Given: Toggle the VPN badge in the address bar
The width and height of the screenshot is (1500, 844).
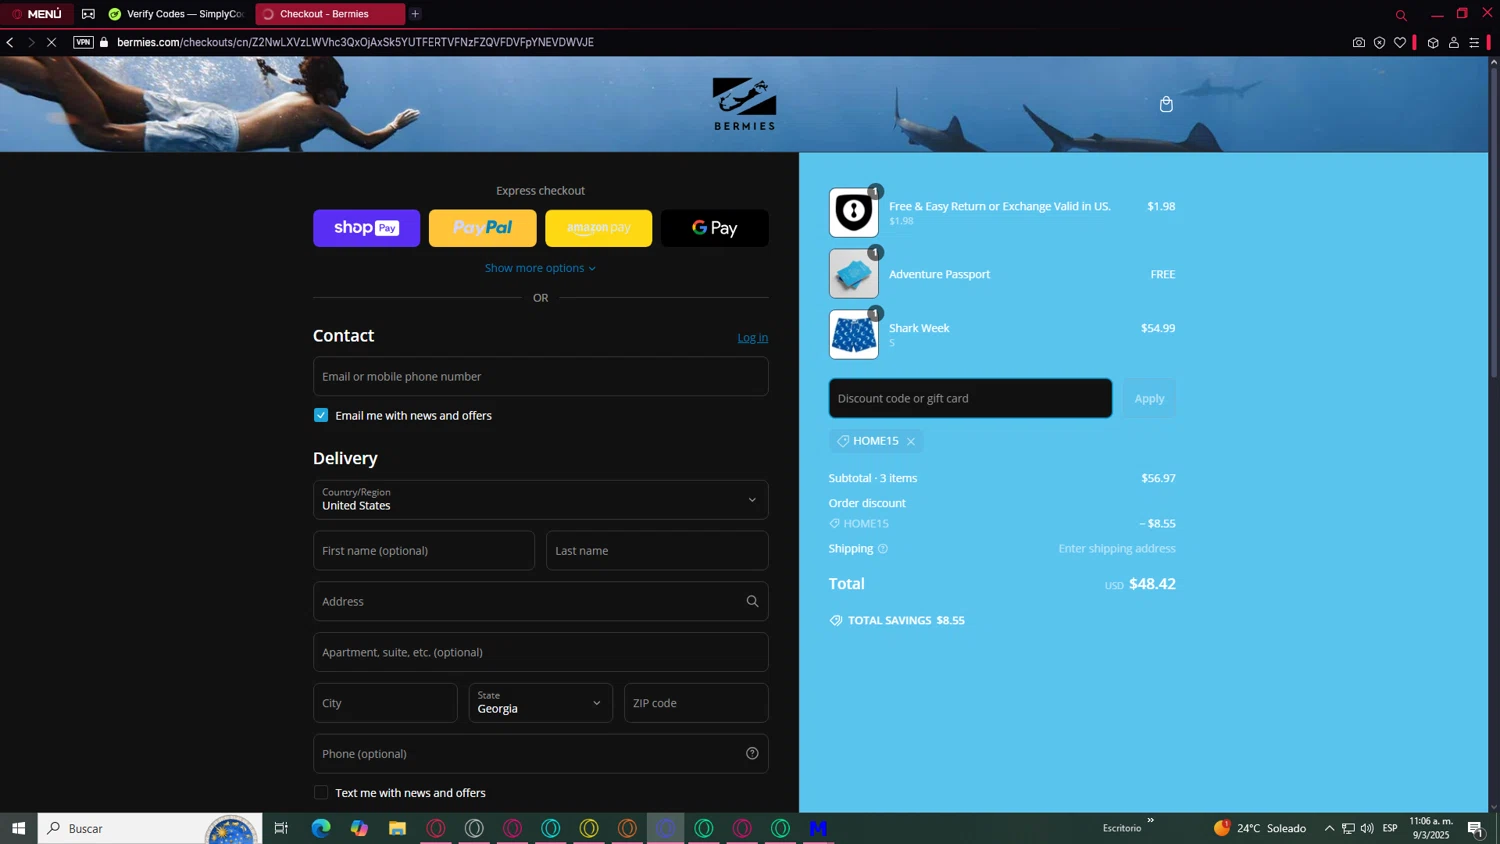Looking at the screenshot, I should pyautogui.click(x=83, y=42).
